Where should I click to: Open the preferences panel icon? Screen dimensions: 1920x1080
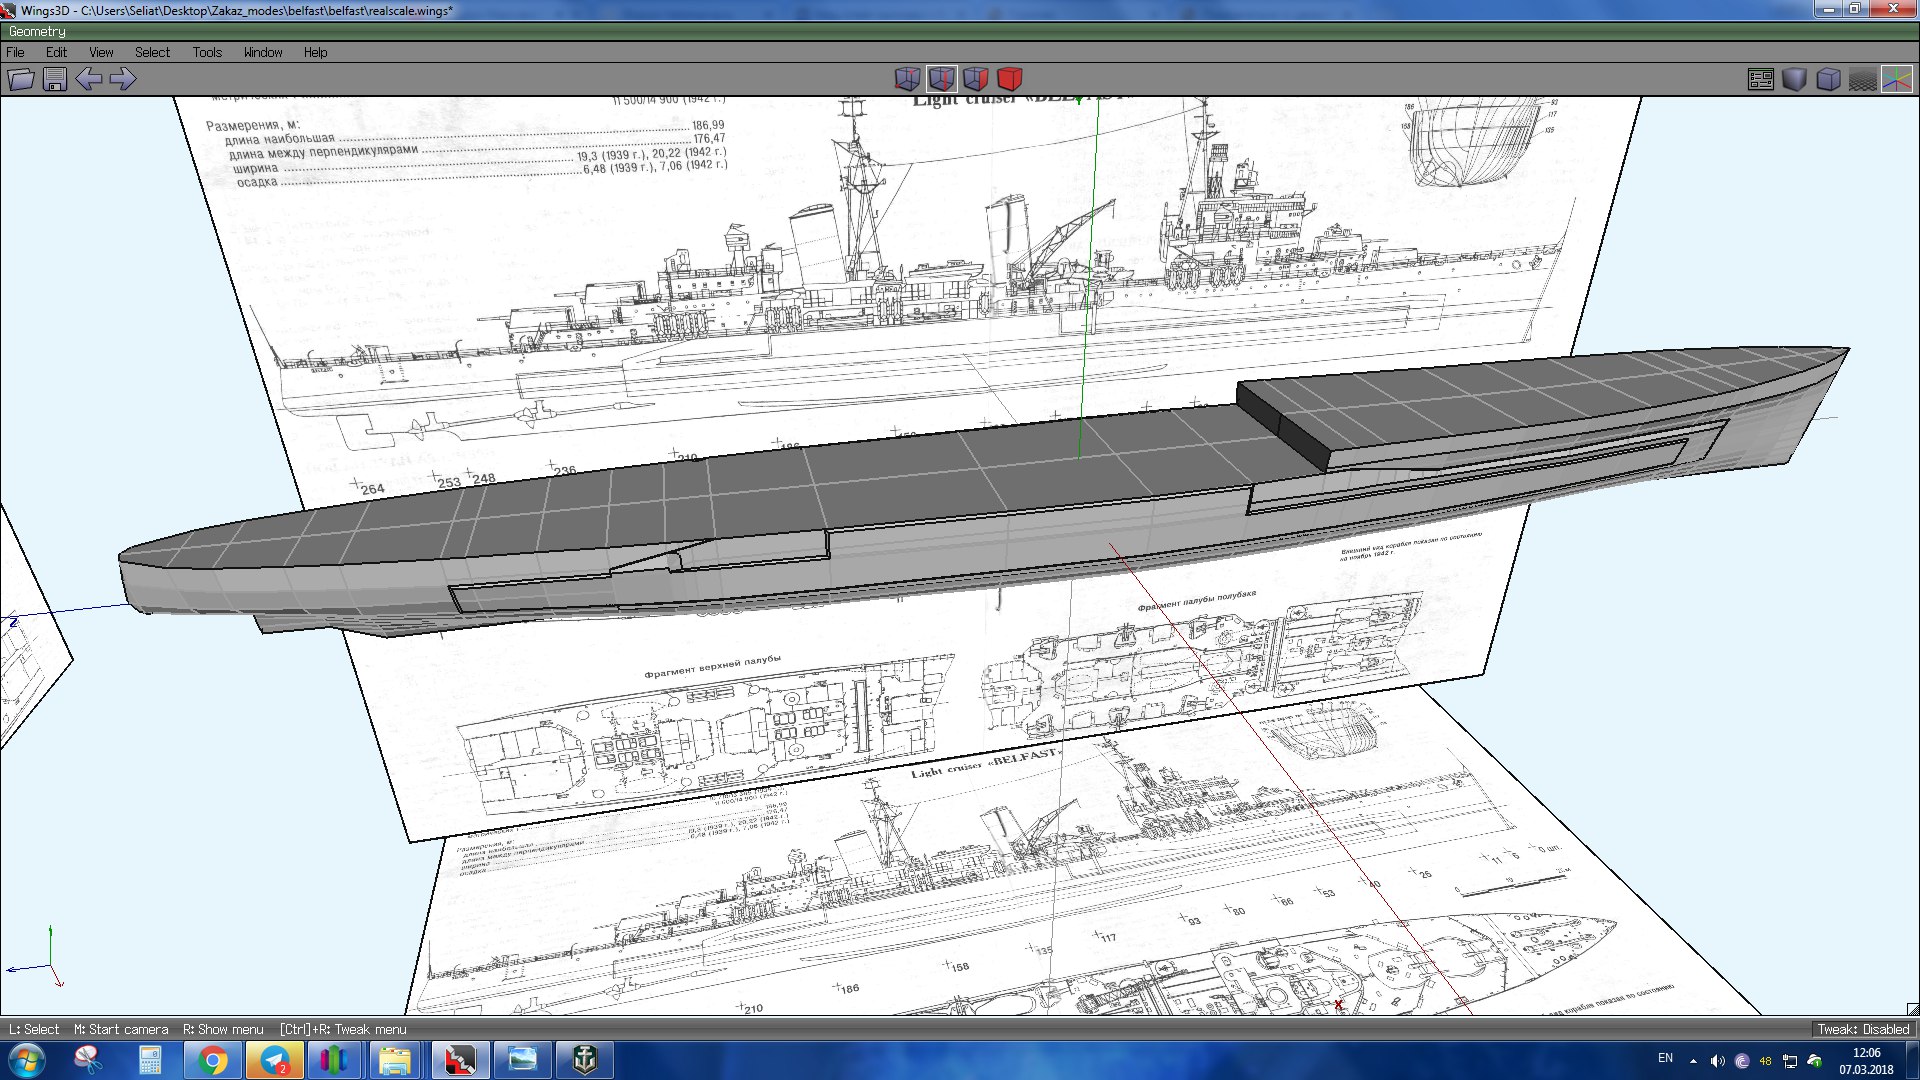[1761, 79]
